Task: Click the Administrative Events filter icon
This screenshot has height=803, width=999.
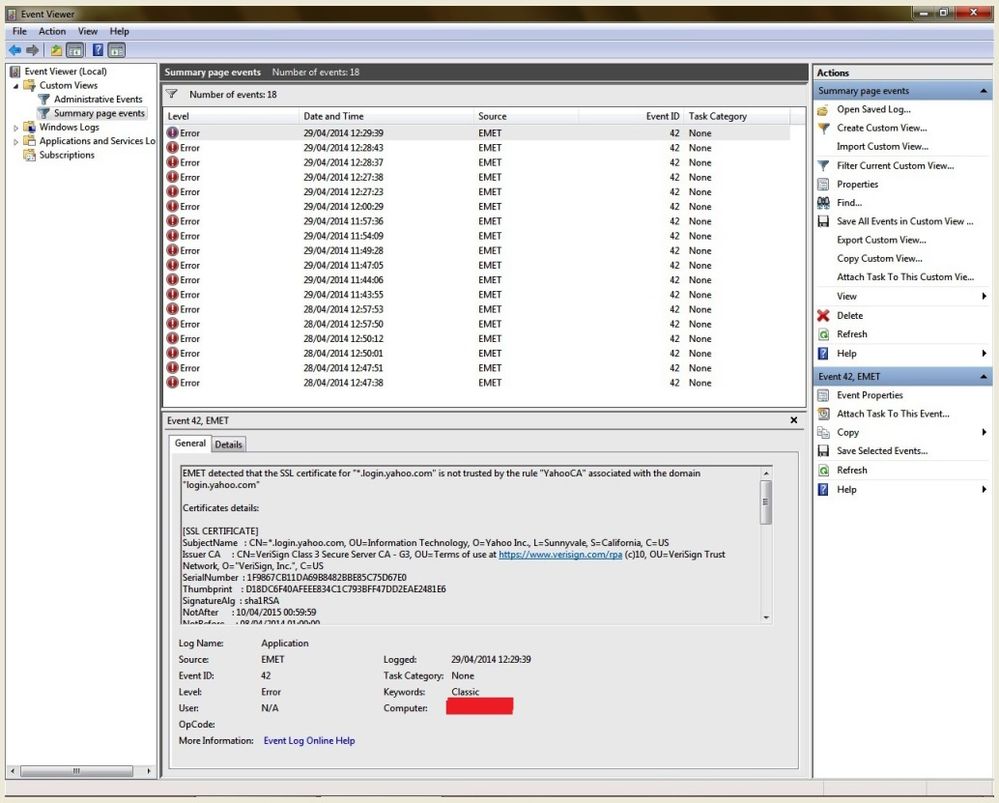Action: pyautogui.click(x=43, y=99)
